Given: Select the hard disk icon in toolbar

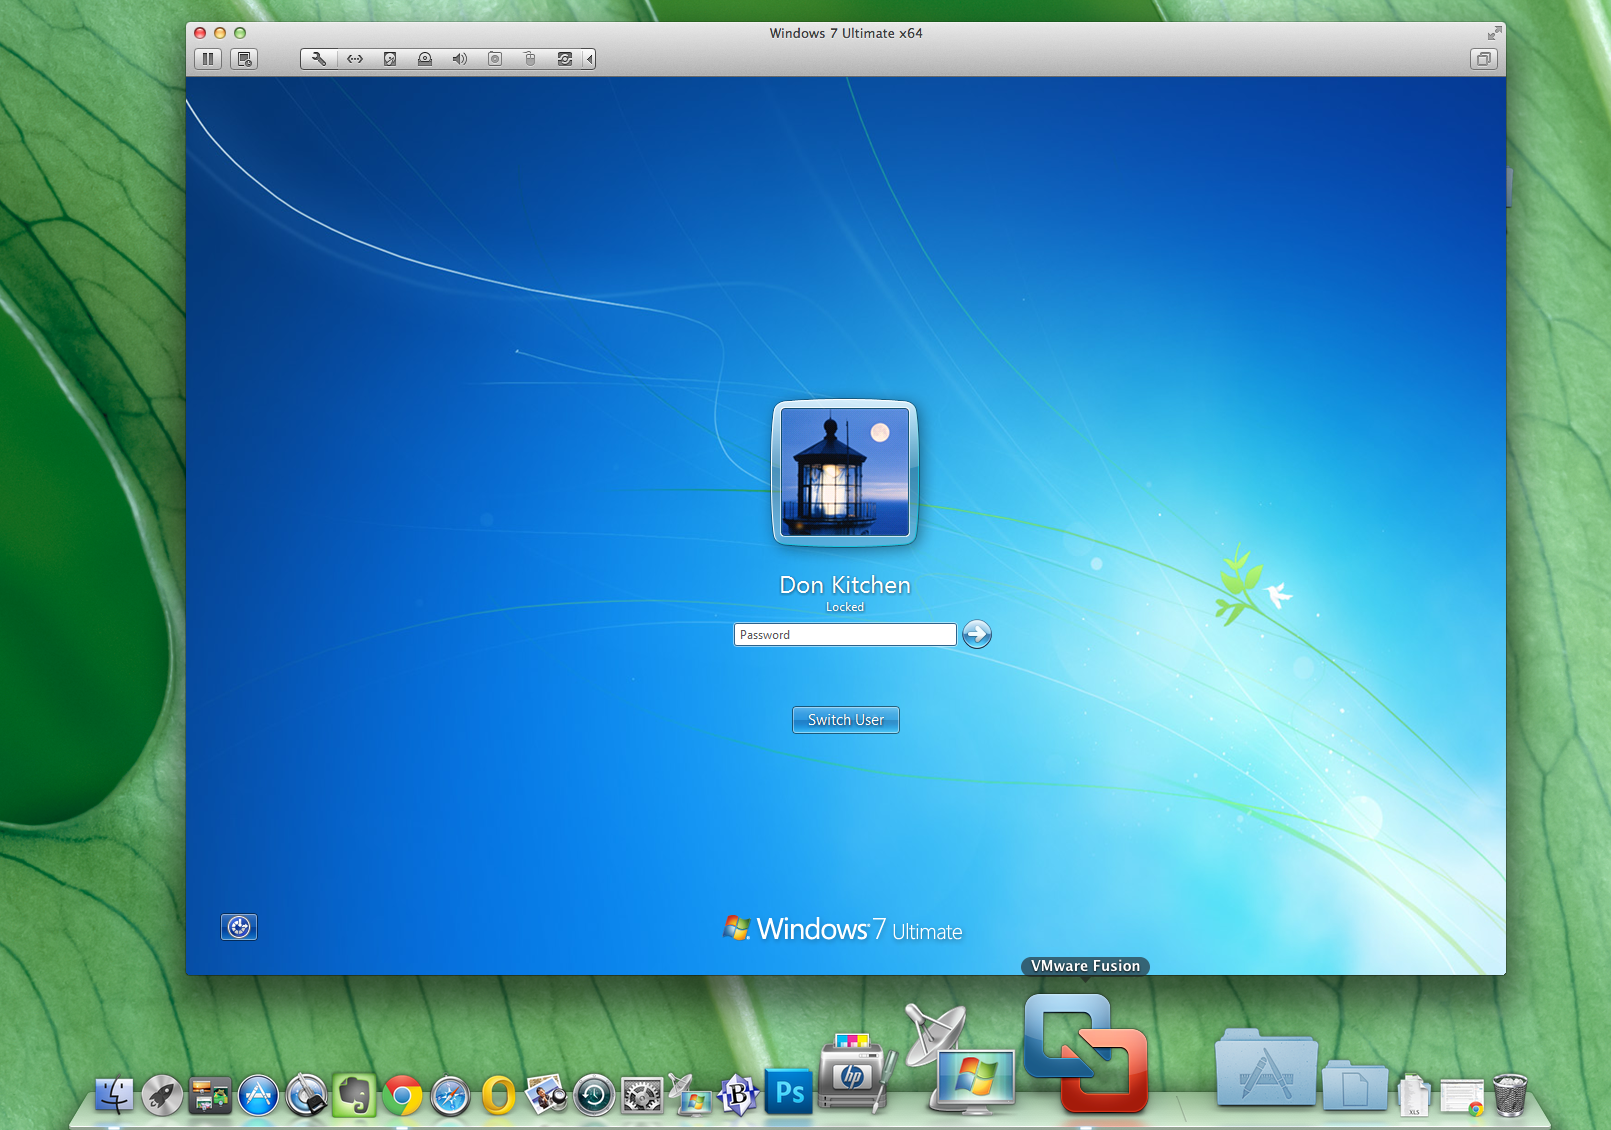Looking at the screenshot, I should [389, 59].
